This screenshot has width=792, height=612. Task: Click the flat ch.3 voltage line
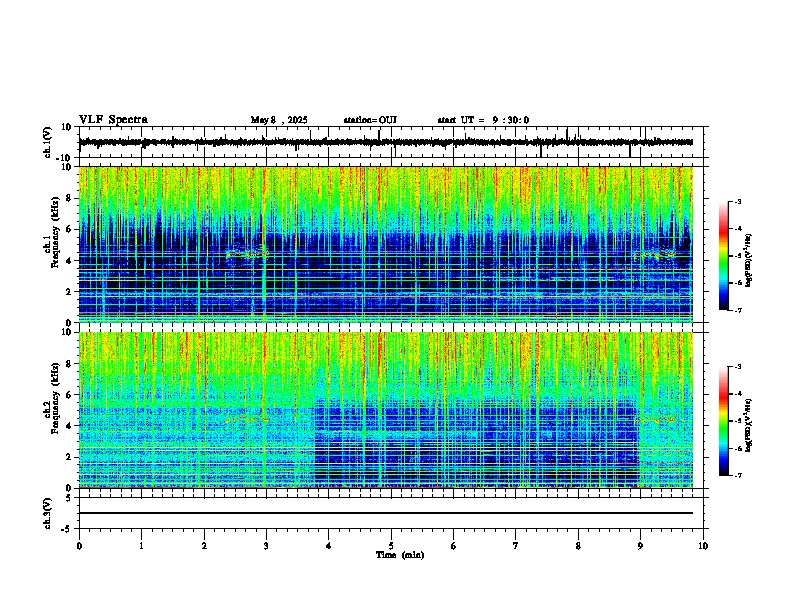386,513
